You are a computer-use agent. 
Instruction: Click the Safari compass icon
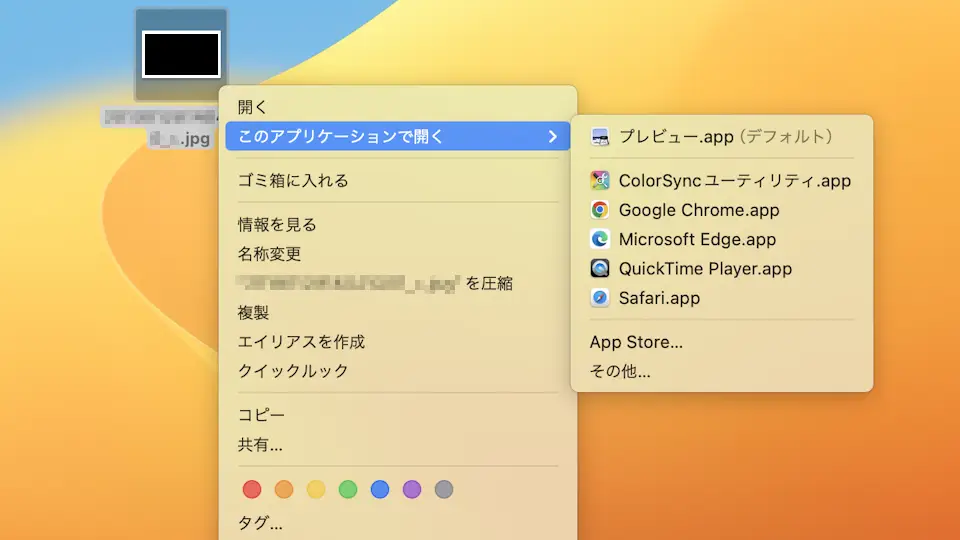tap(600, 298)
